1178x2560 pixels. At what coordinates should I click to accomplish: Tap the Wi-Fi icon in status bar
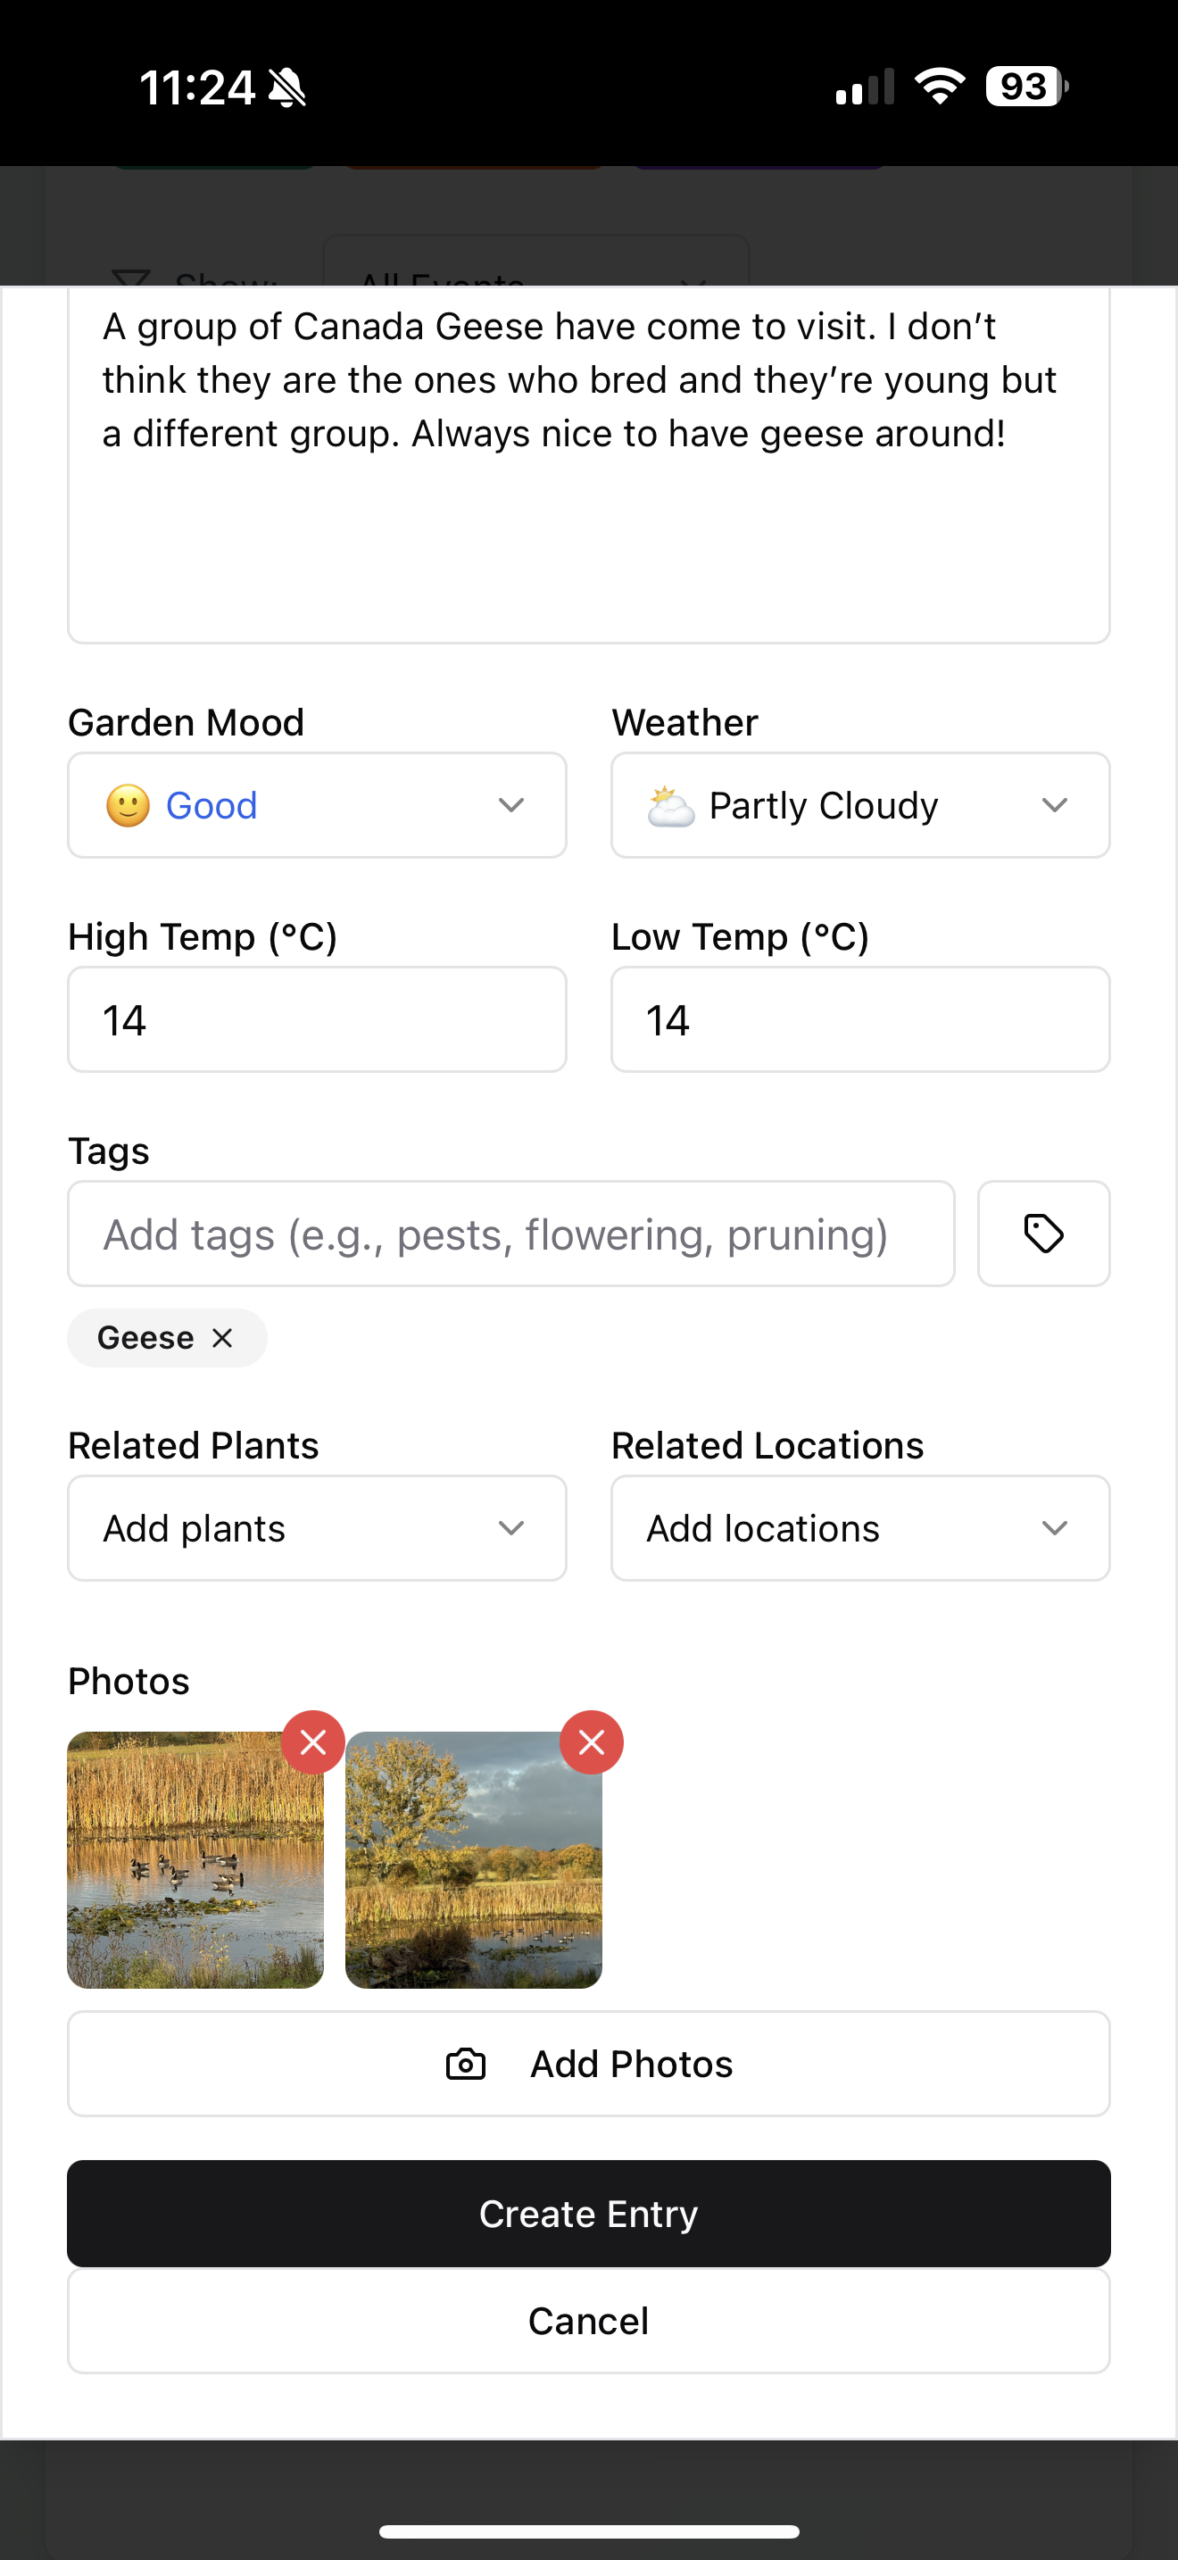(940, 87)
